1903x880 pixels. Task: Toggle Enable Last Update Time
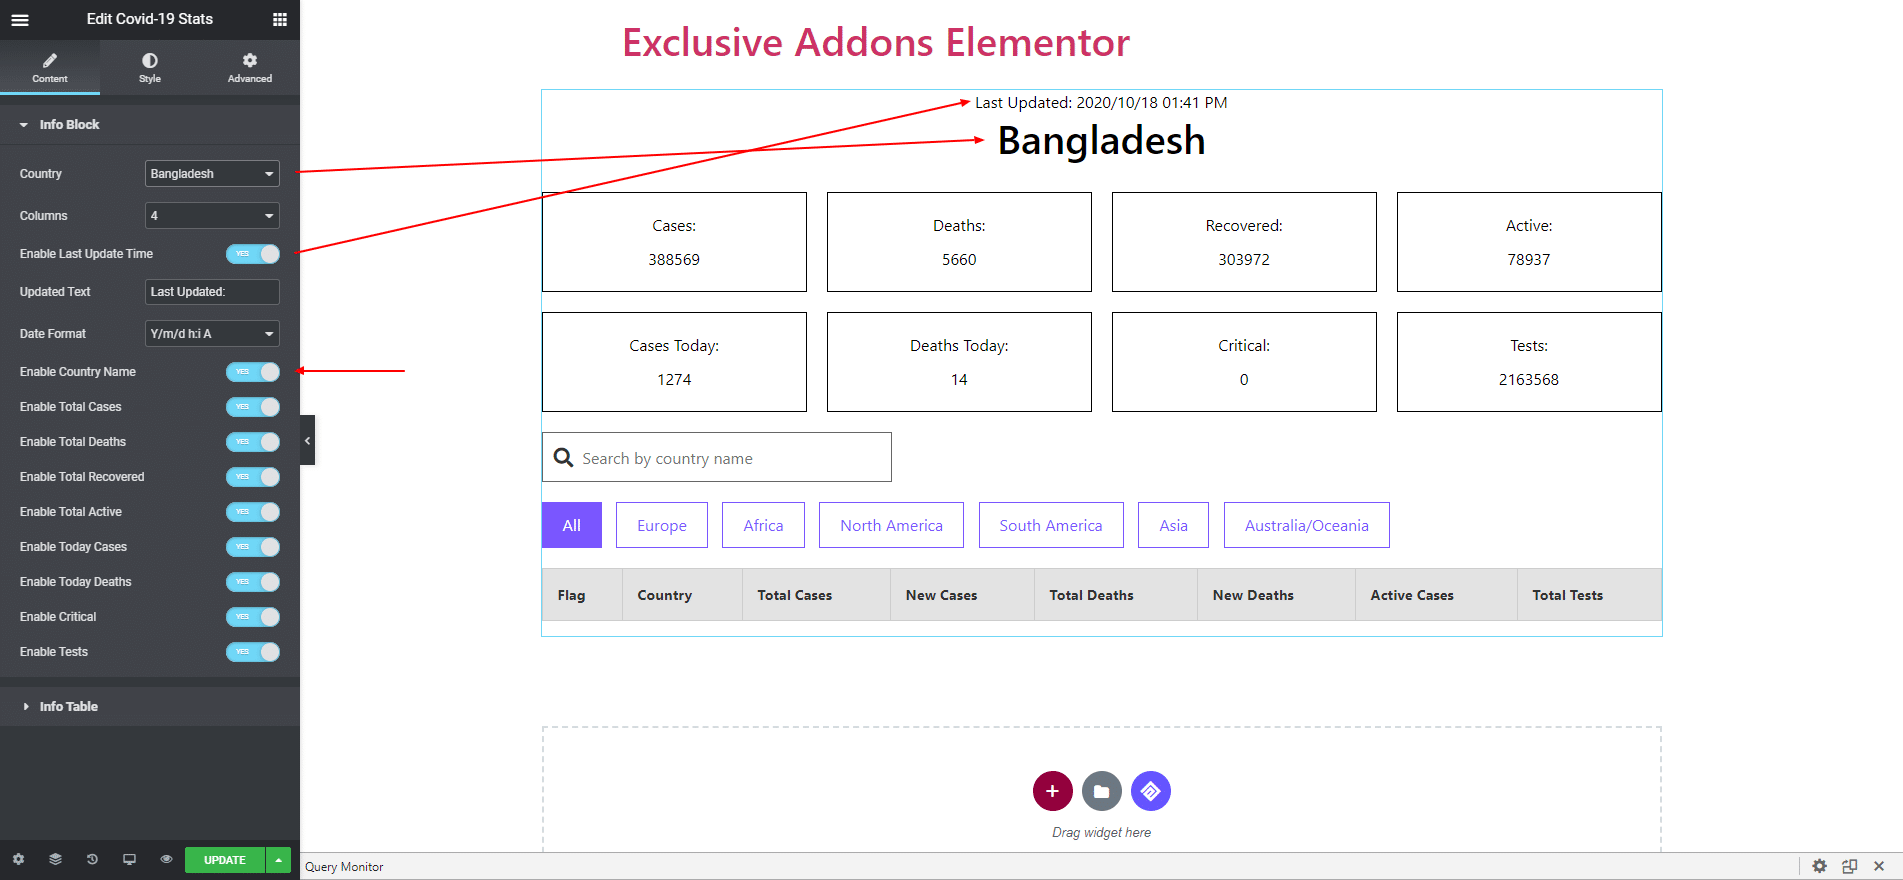coord(253,254)
